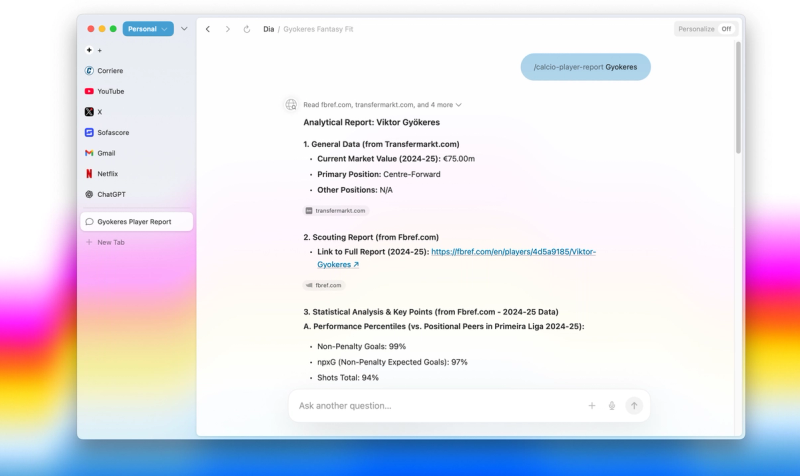This screenshot has height=476, width=800.
Task: Click the microphone icon in input
Action: tap(612, 406)
